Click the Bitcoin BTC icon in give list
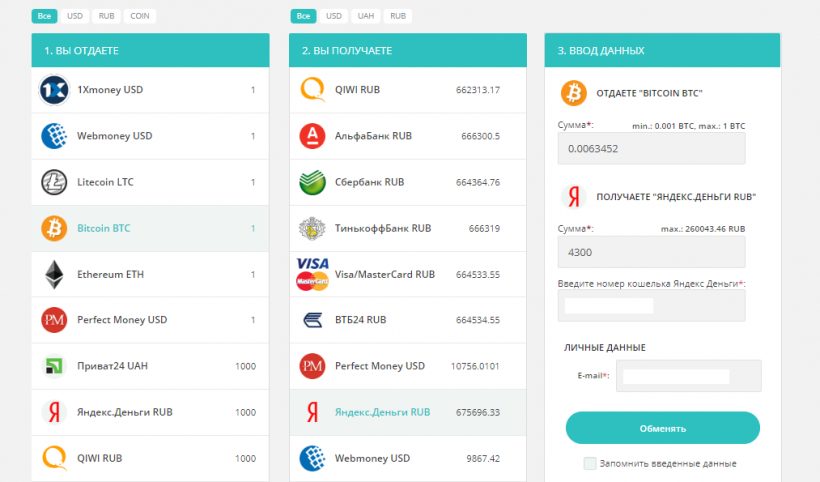 click(54, 228)
